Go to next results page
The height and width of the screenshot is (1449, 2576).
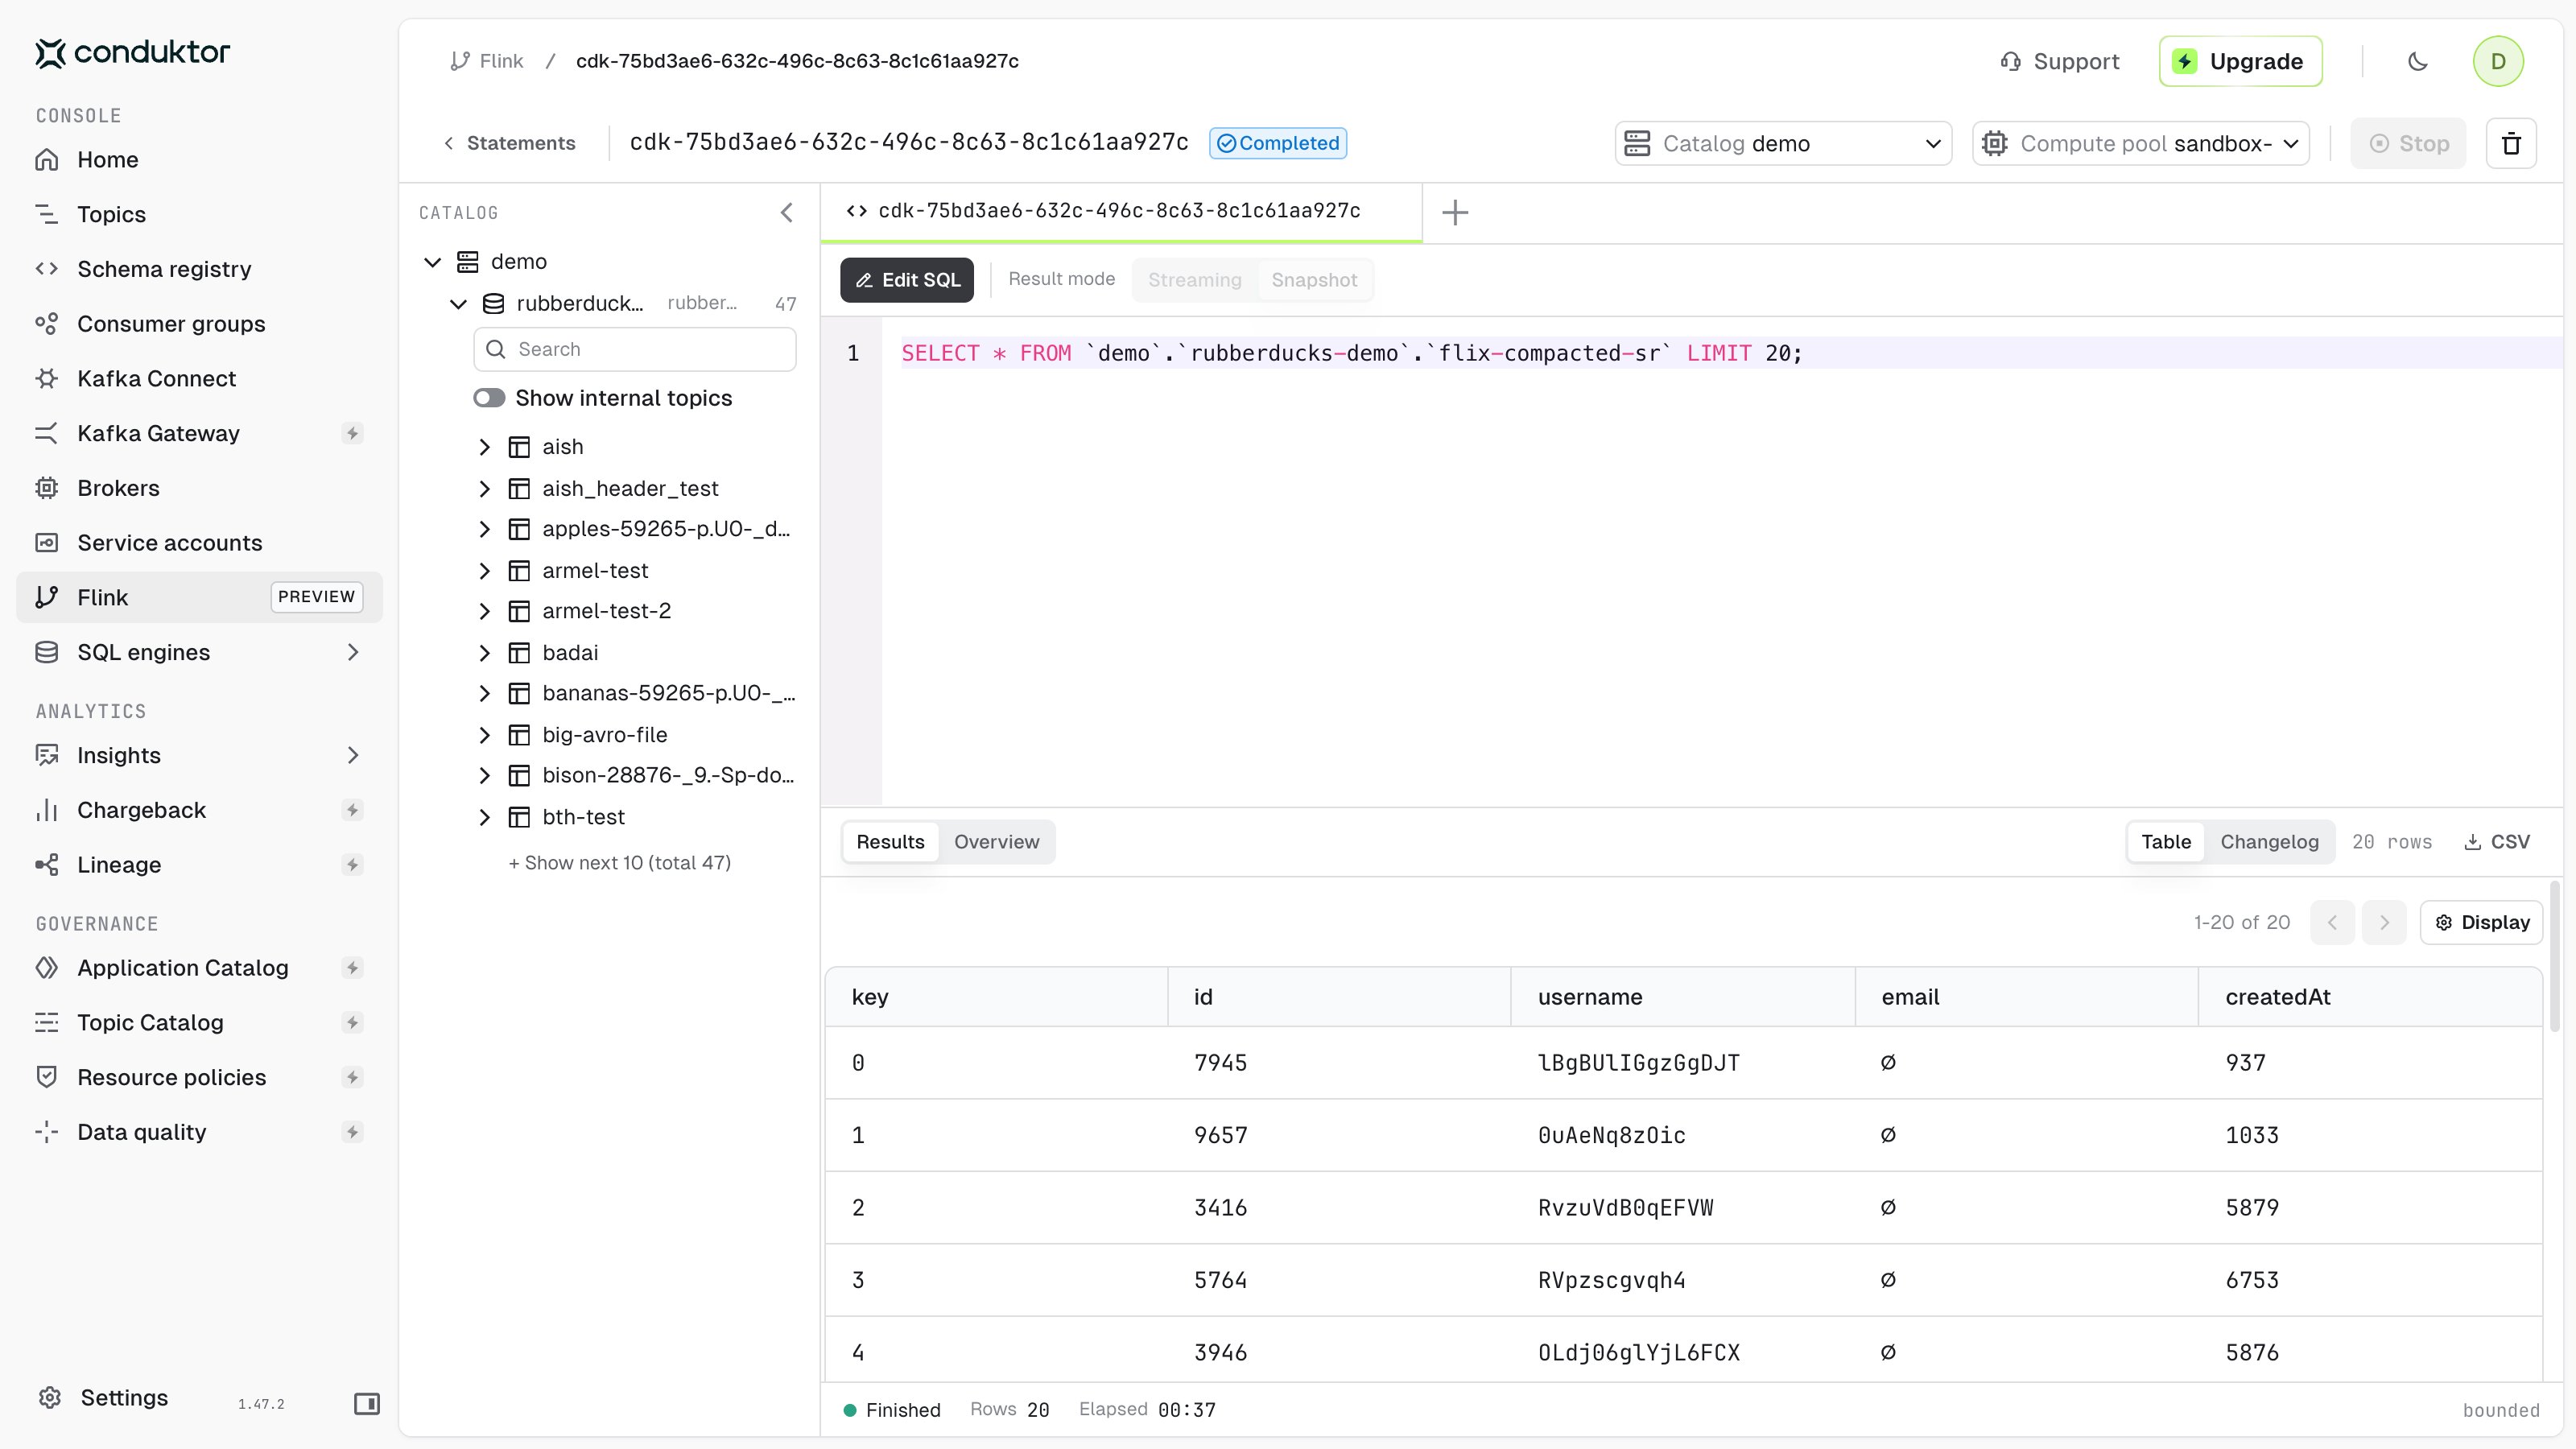coord(2384,922)
